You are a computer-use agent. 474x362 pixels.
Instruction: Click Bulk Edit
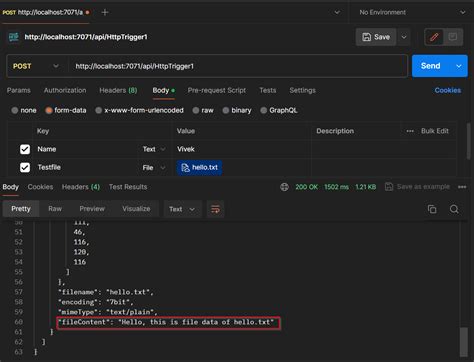coord(435,131)
